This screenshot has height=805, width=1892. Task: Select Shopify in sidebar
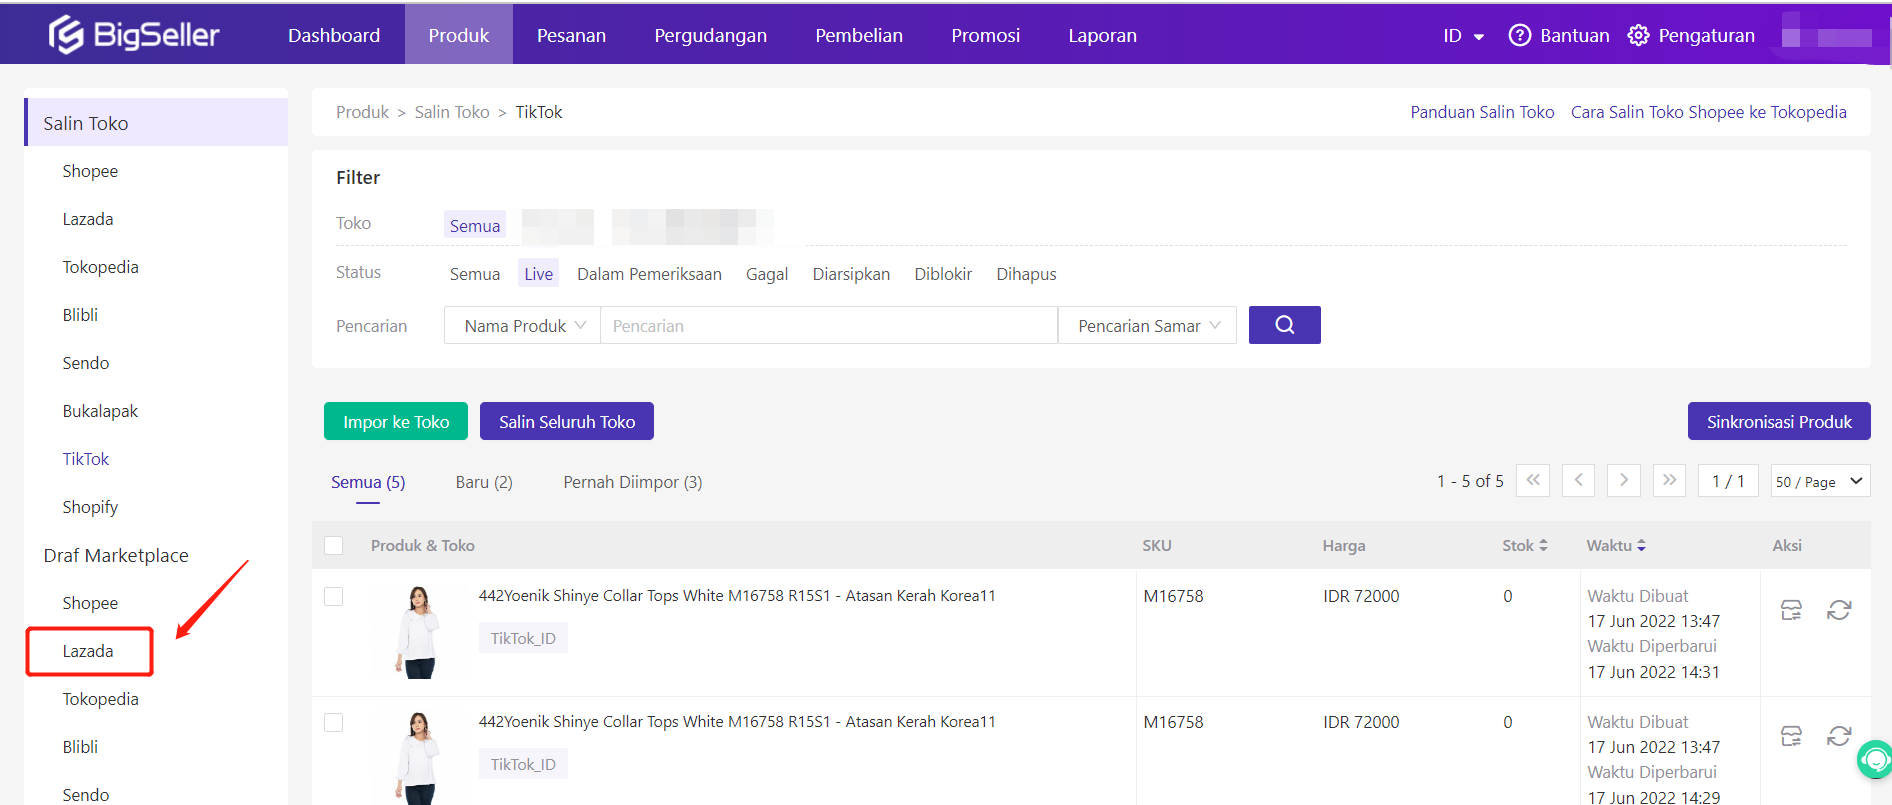[90, 507]
